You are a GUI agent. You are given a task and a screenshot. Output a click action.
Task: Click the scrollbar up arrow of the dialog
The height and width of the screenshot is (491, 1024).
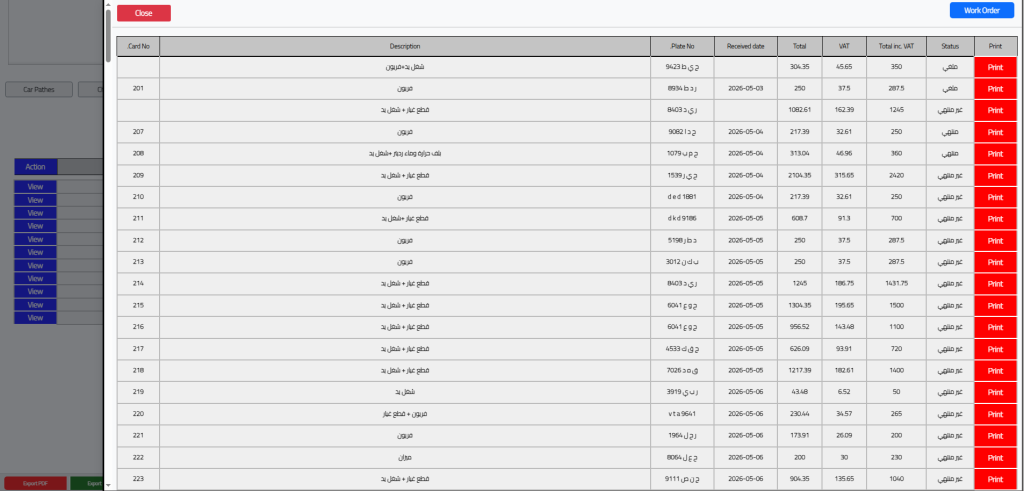click(108, 5)
